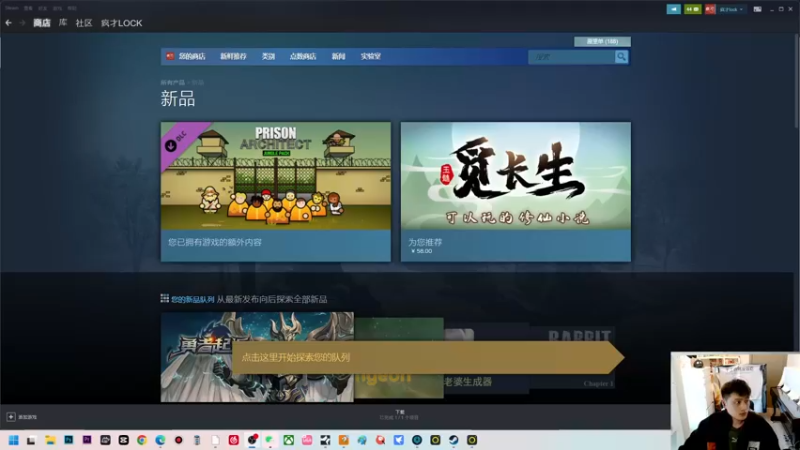Open the Steam menu in title bar
The height and width of the screenshot is (450, 800).
[x=12, y=8]
